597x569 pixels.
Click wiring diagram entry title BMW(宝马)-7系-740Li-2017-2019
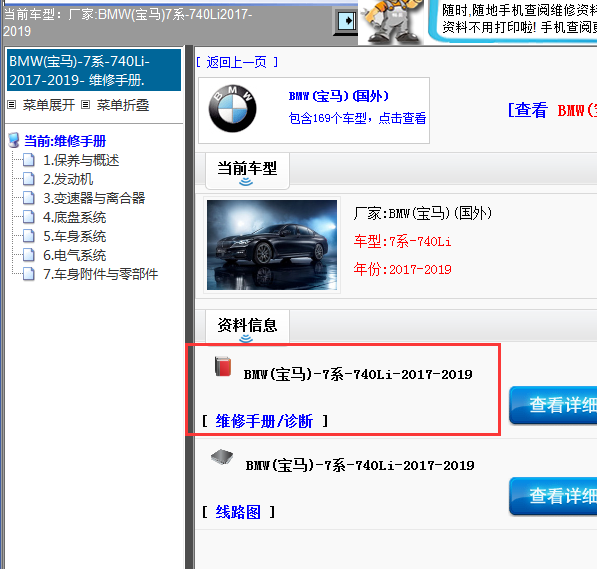pyautogui.click(x=360, y=465)
